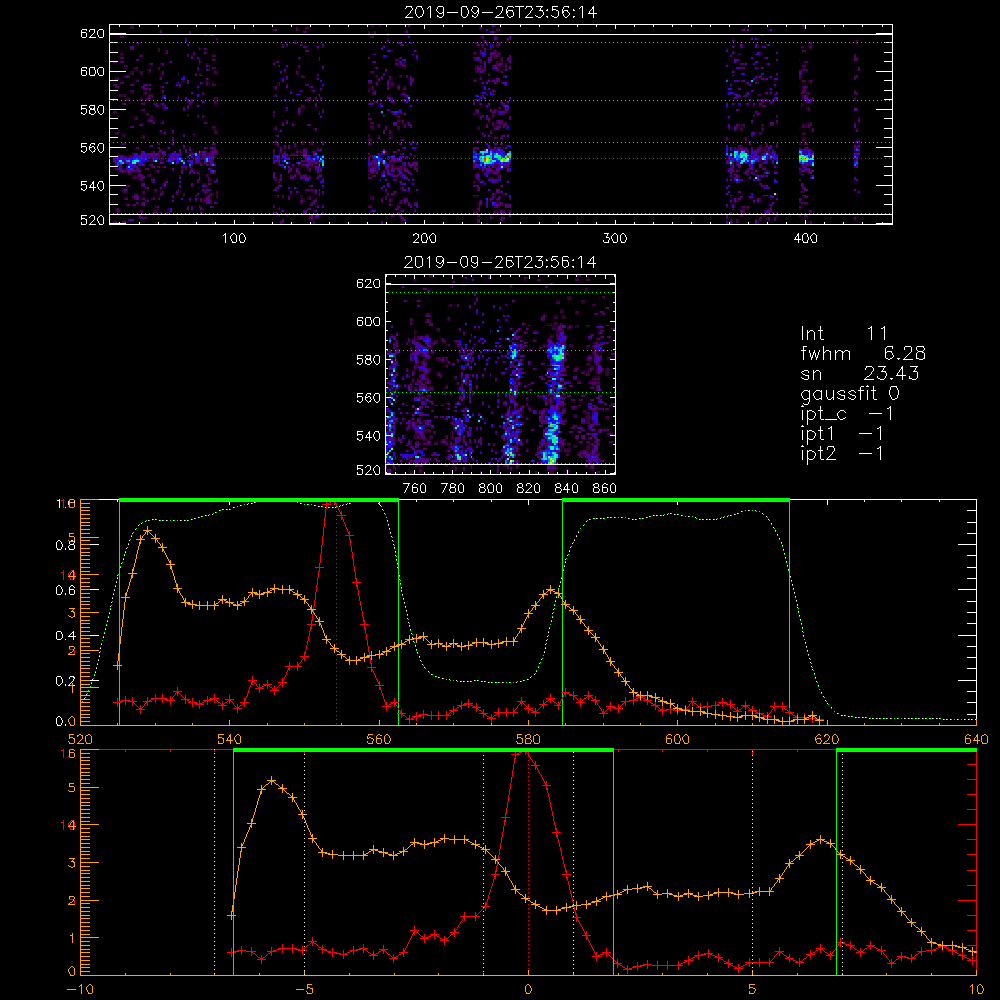Click x-axis label 5 of bottom plot

(x=753, y=989)
